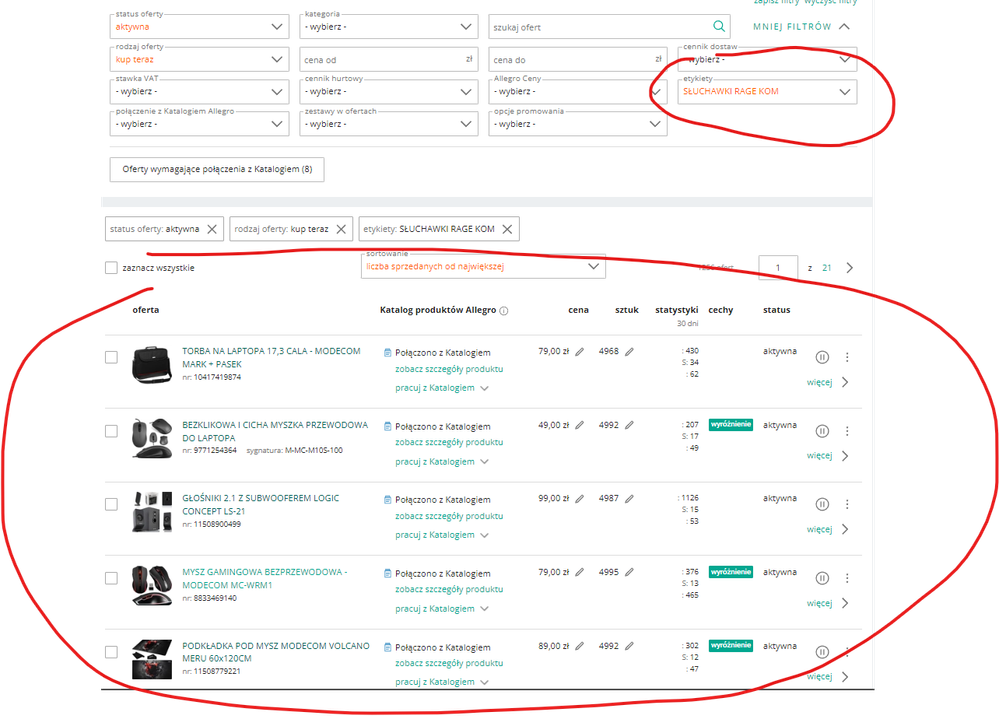Select checkbox for TORBA NA LAPTOPA offer

(x=112, y=358)
